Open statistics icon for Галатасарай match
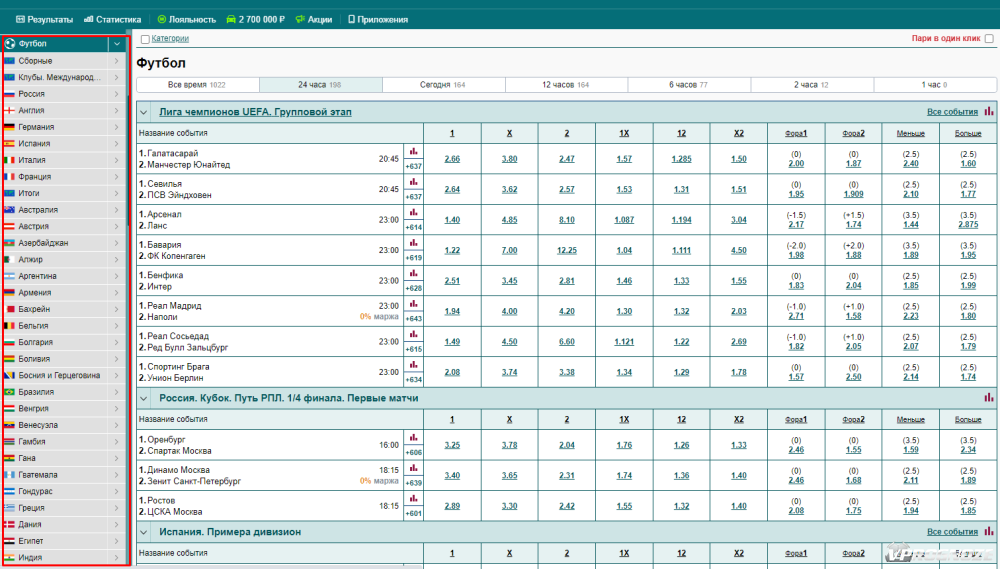This screenshot has width=1000, height=569. coord(413,153)
